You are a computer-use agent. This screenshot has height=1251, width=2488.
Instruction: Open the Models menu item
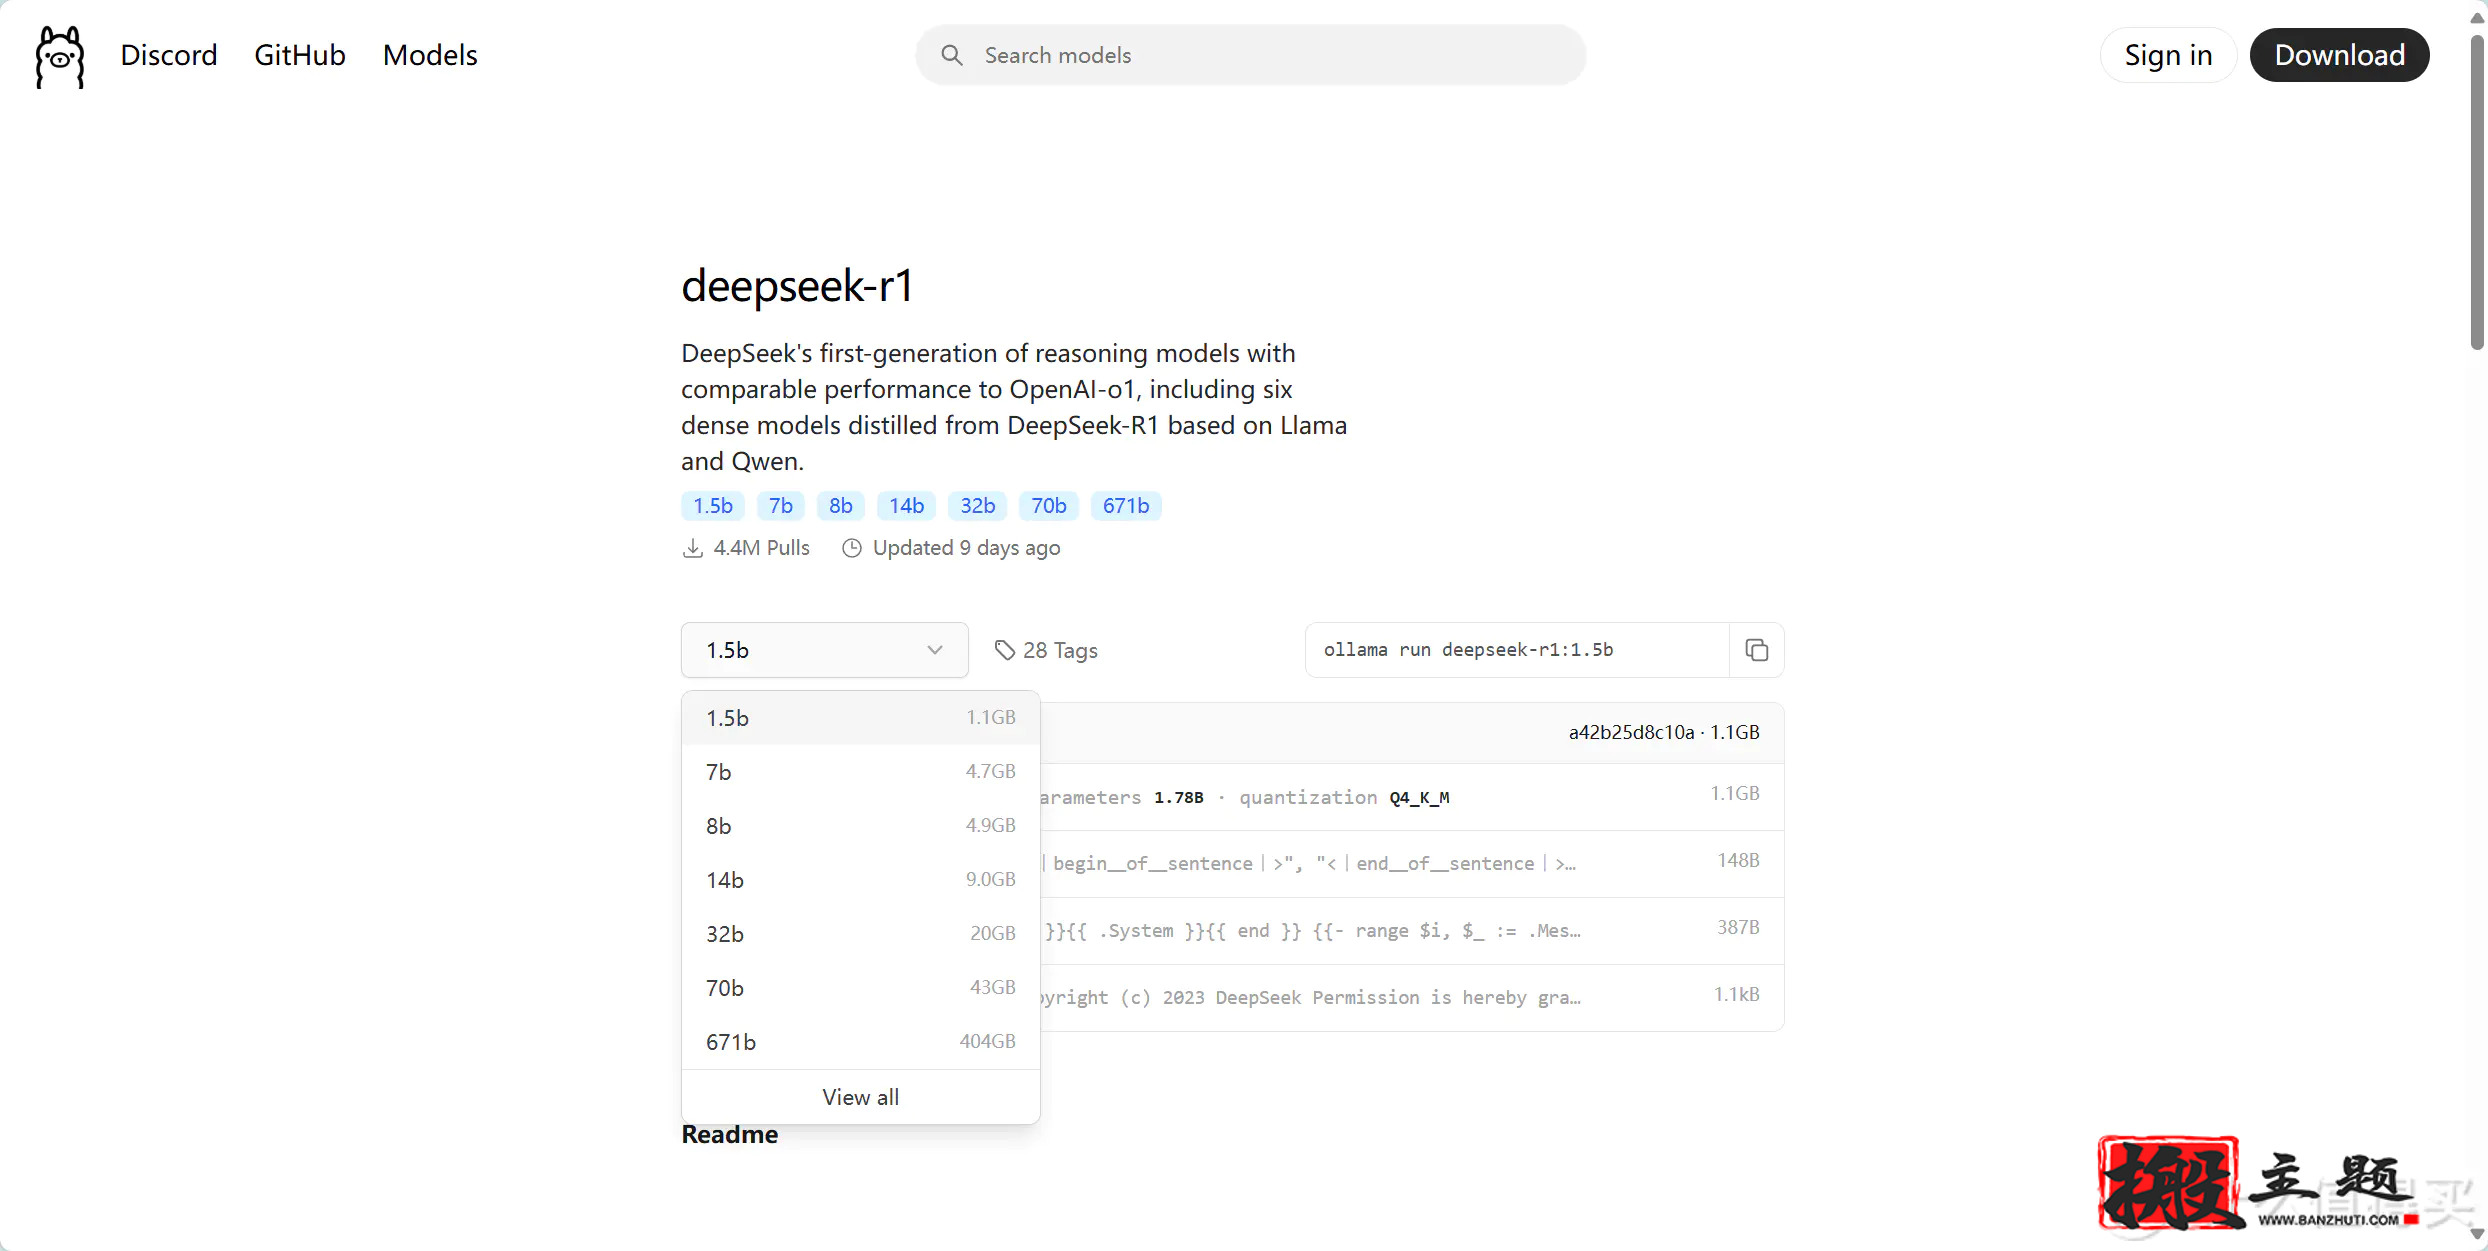[x=429, y=55]
